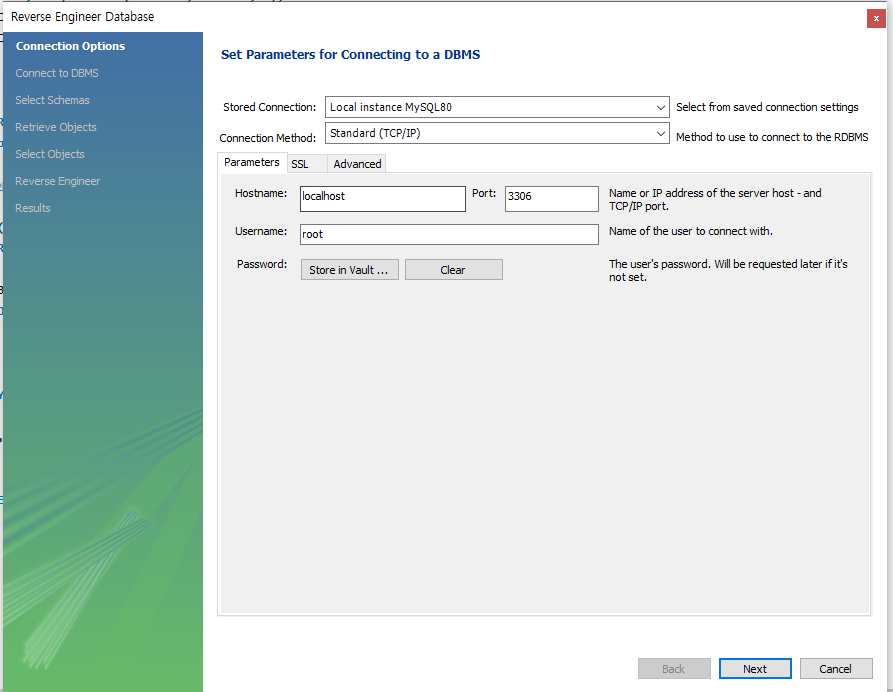Click 'Method to use to connect' description
This screenshot has width=893, height=692.
772,137
